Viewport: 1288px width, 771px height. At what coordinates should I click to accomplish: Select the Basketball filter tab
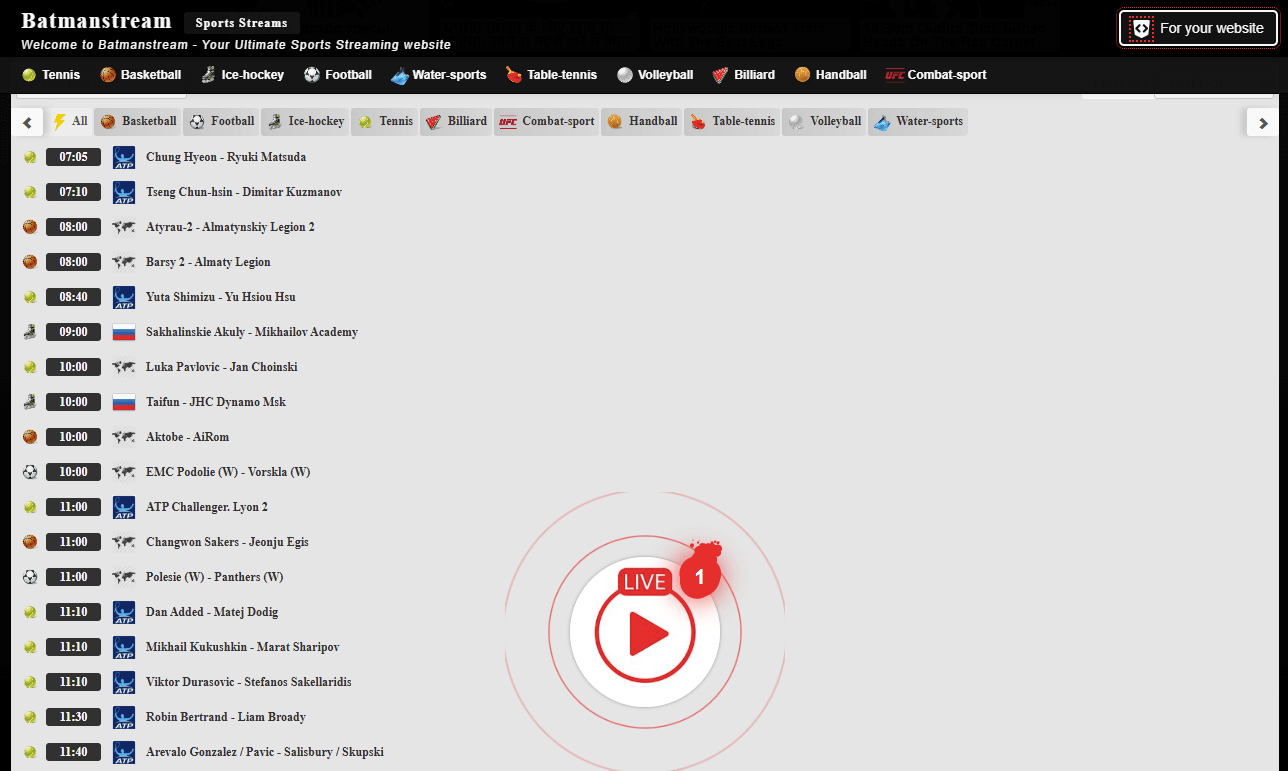139,122
